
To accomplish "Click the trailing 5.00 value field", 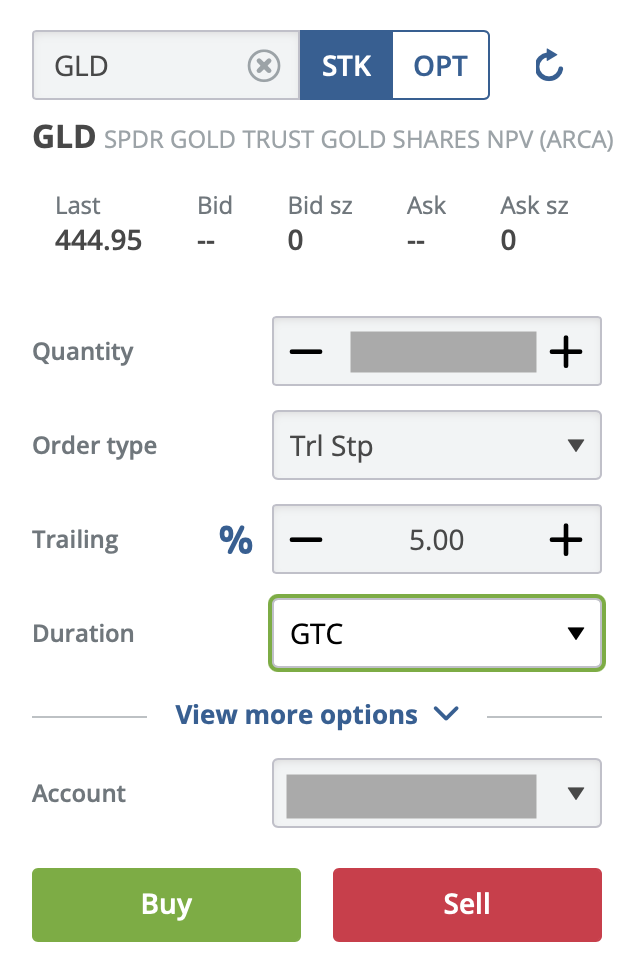I will (437, 540).
